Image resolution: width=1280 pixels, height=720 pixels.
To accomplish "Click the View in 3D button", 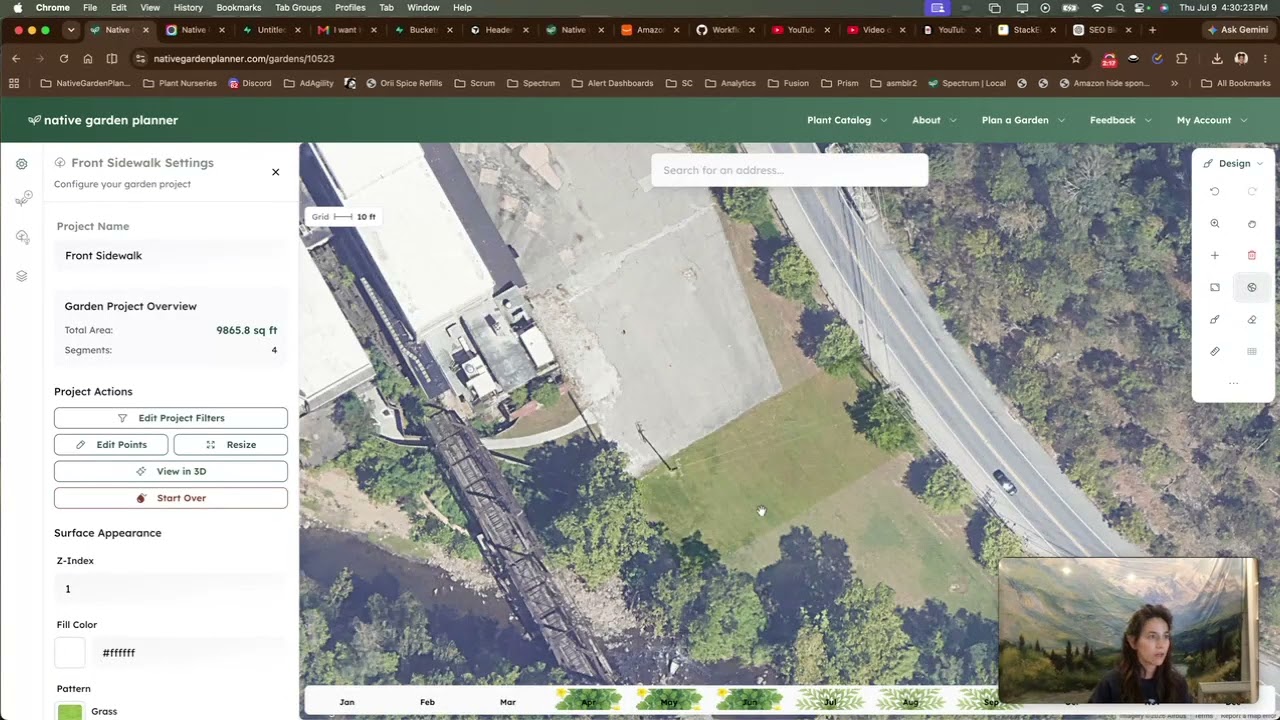I will pos(171,471).
